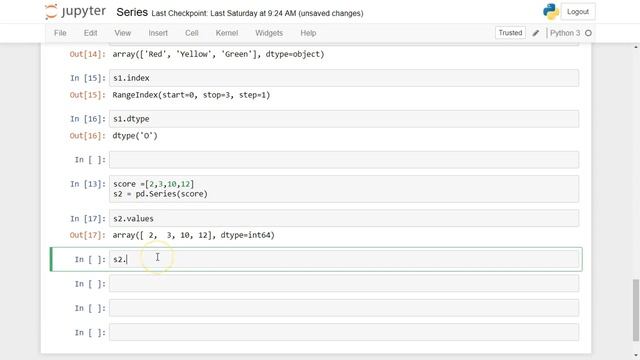Select the last empty cell at the bottom
This screenshot has height=360, width=640.
344,333
